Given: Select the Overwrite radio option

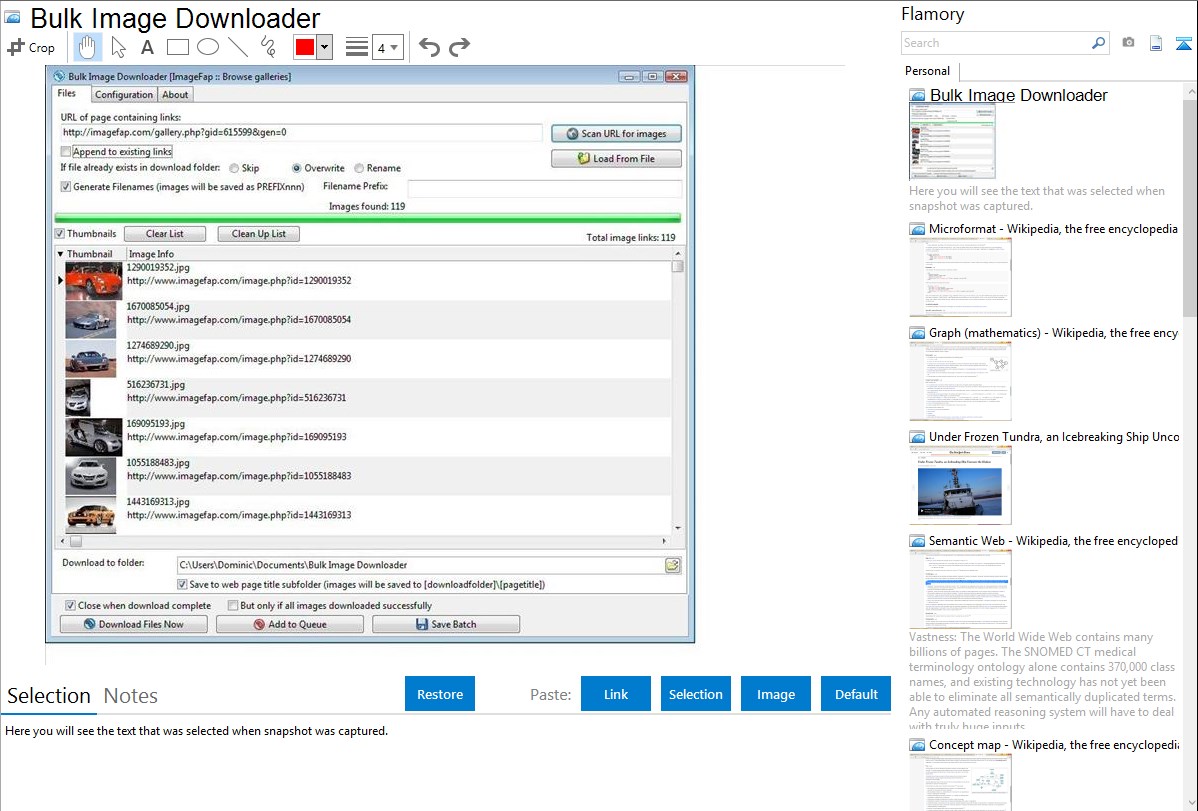Looking at the screenshot, I should [x=296, y=168].
